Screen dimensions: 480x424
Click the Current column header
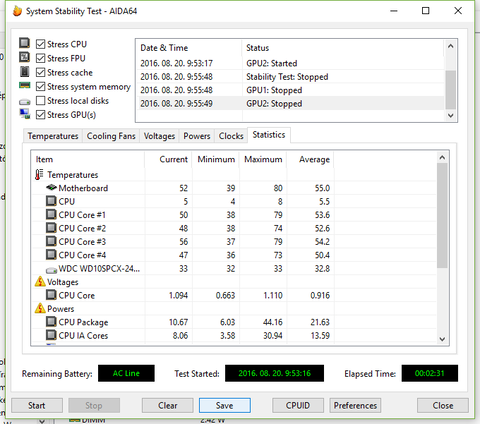click(168, 159)
